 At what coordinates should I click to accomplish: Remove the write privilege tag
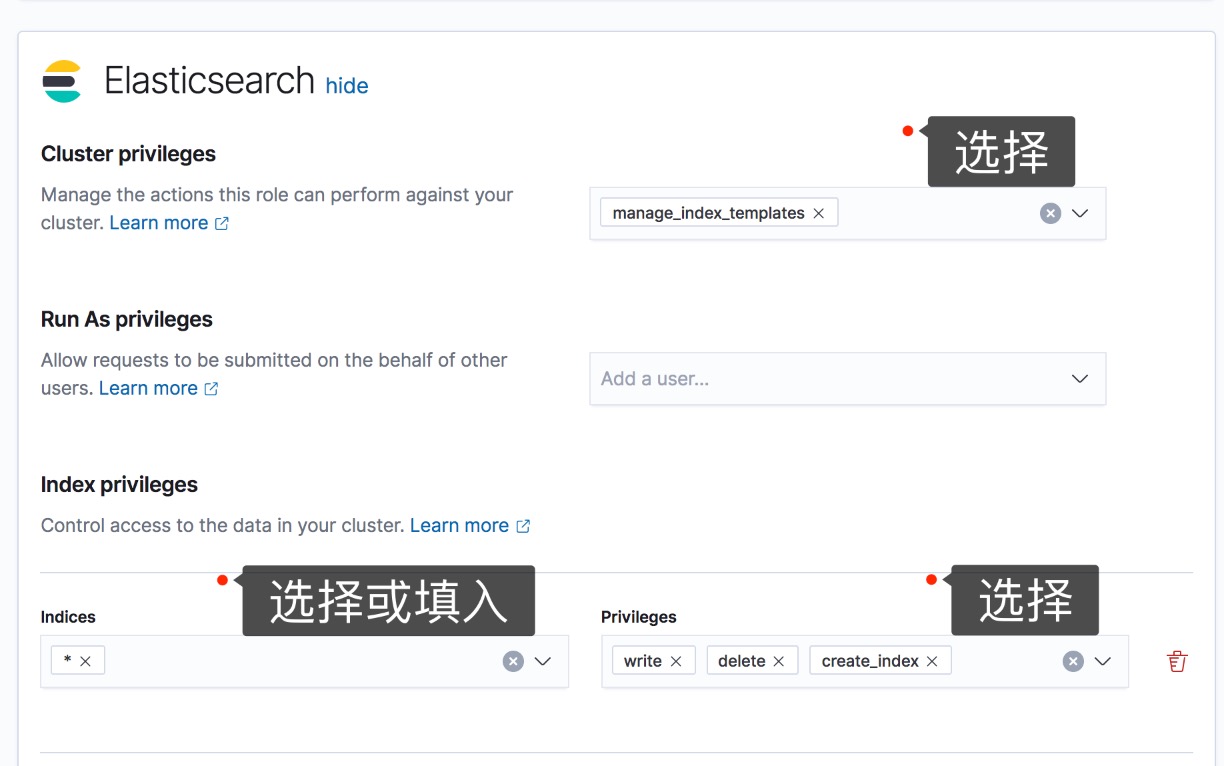pyautogui.click(x=677, y=660)
